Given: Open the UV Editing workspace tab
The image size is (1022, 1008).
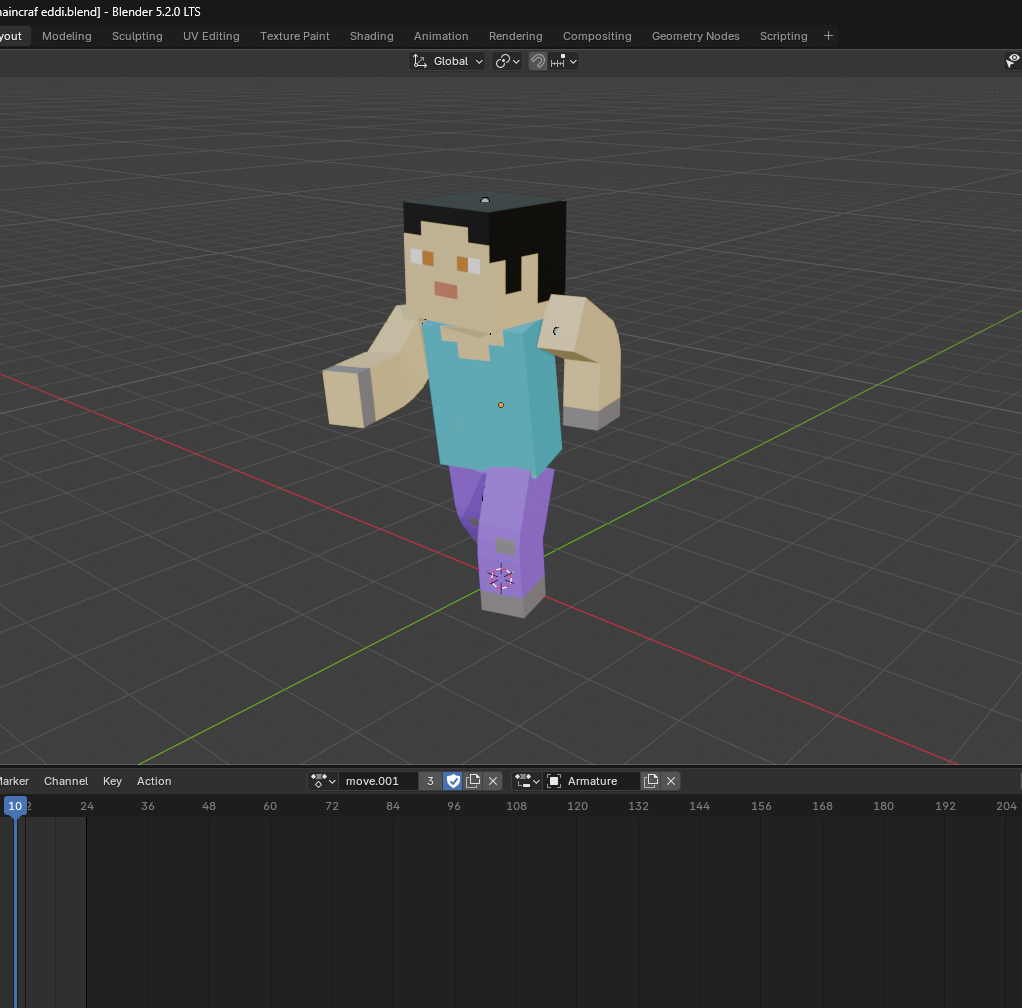Looking at the screenshot, I should 211,36.
